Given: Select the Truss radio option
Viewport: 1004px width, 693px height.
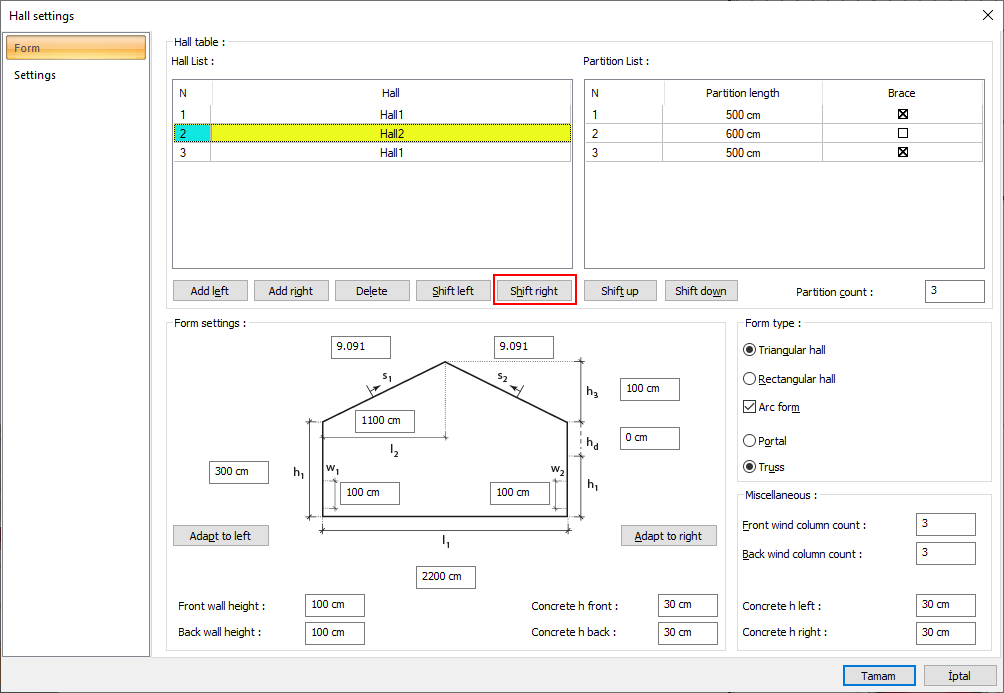Looking at the screenshot, I should tap(750, 467).
